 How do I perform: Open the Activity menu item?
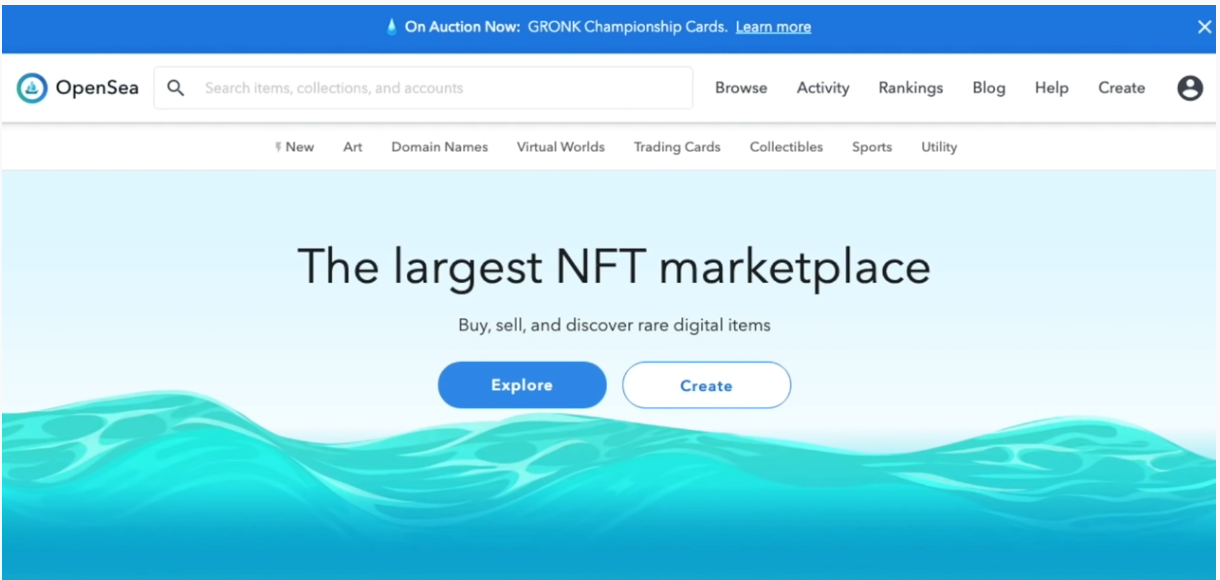tap(823, 88)
